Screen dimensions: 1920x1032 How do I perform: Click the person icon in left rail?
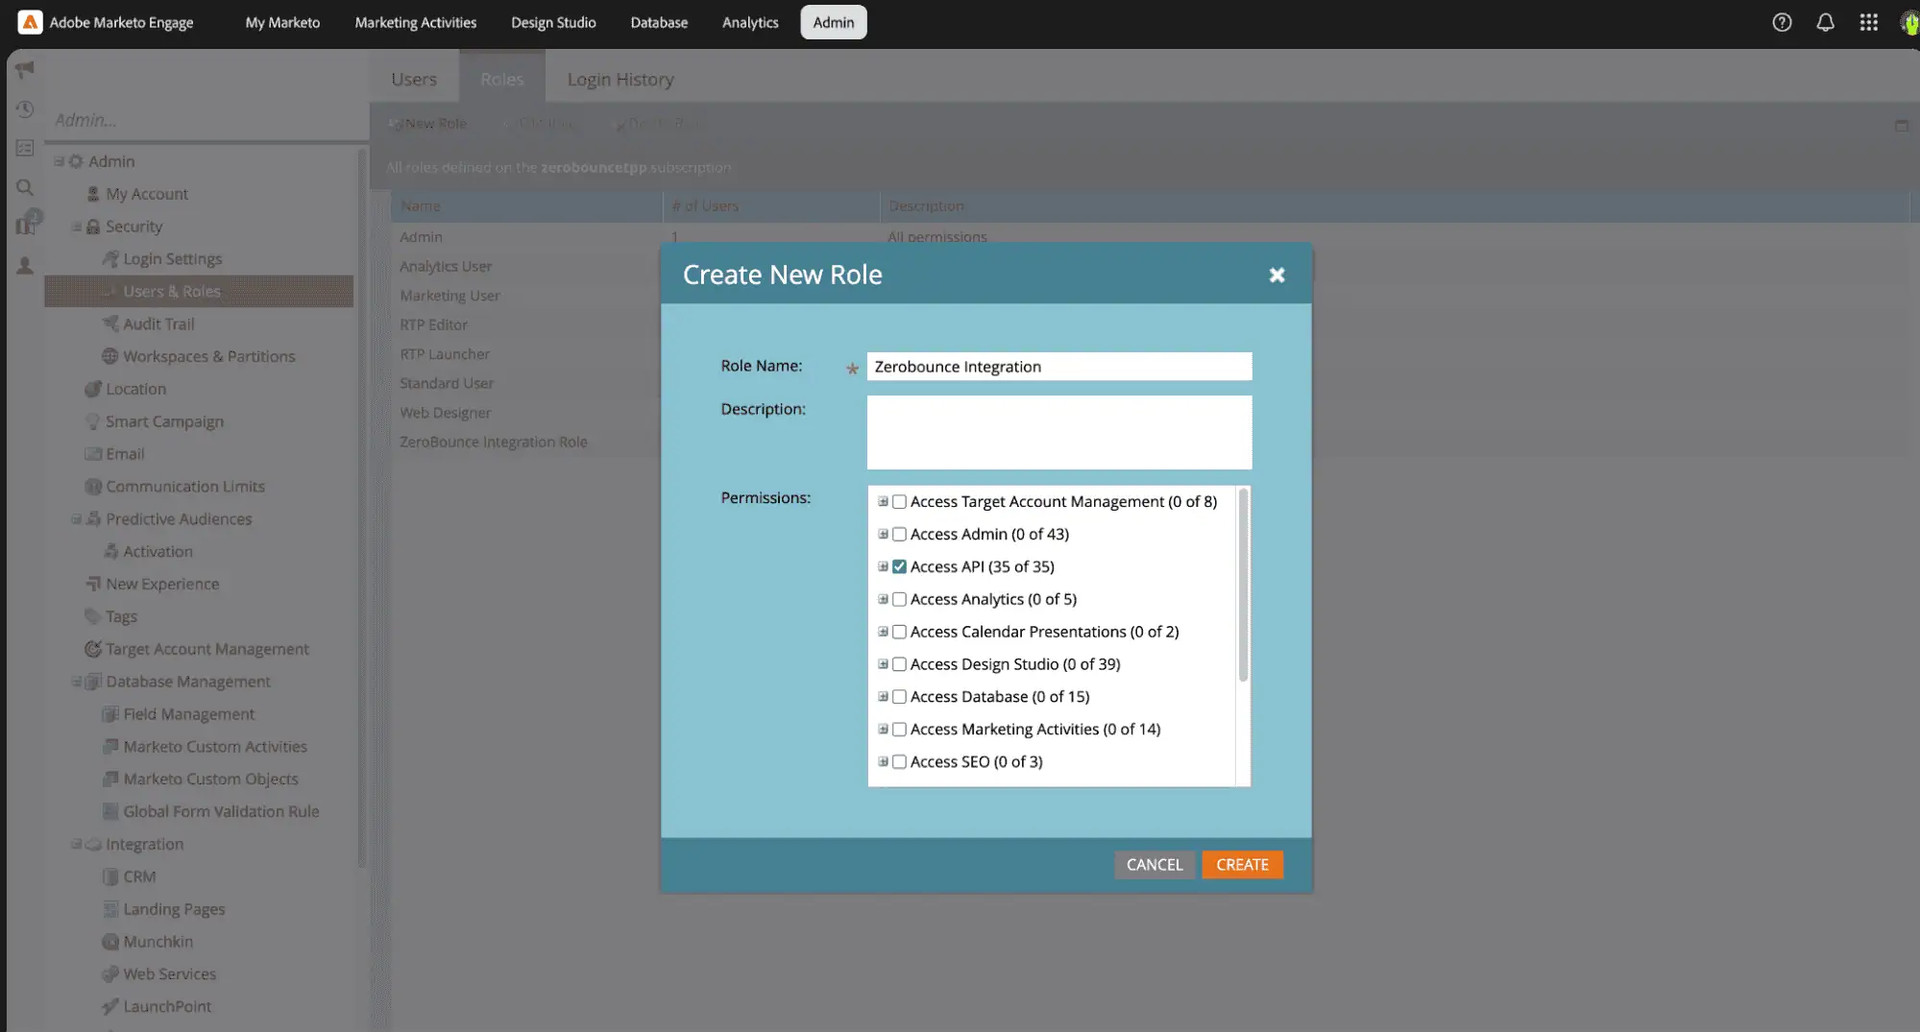coord(25,265)
